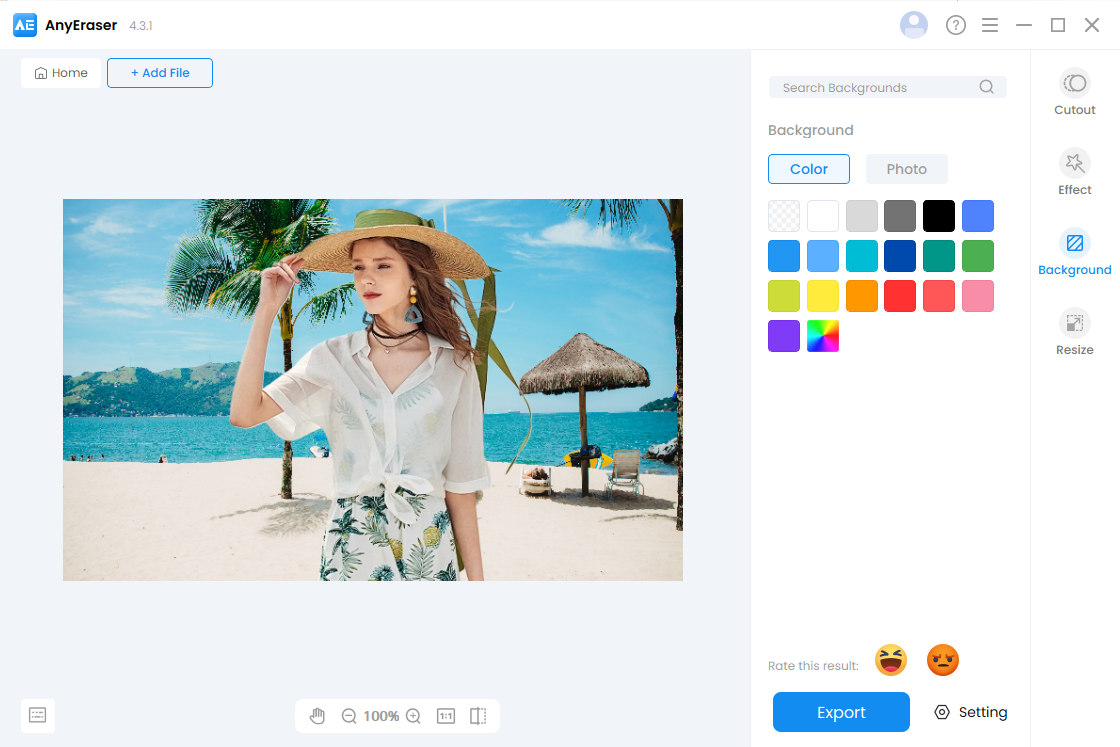Click the AnyEraser logo icon
Image resolution: width=1120 pixels, height=747 pixels.
tap(25, 25)
